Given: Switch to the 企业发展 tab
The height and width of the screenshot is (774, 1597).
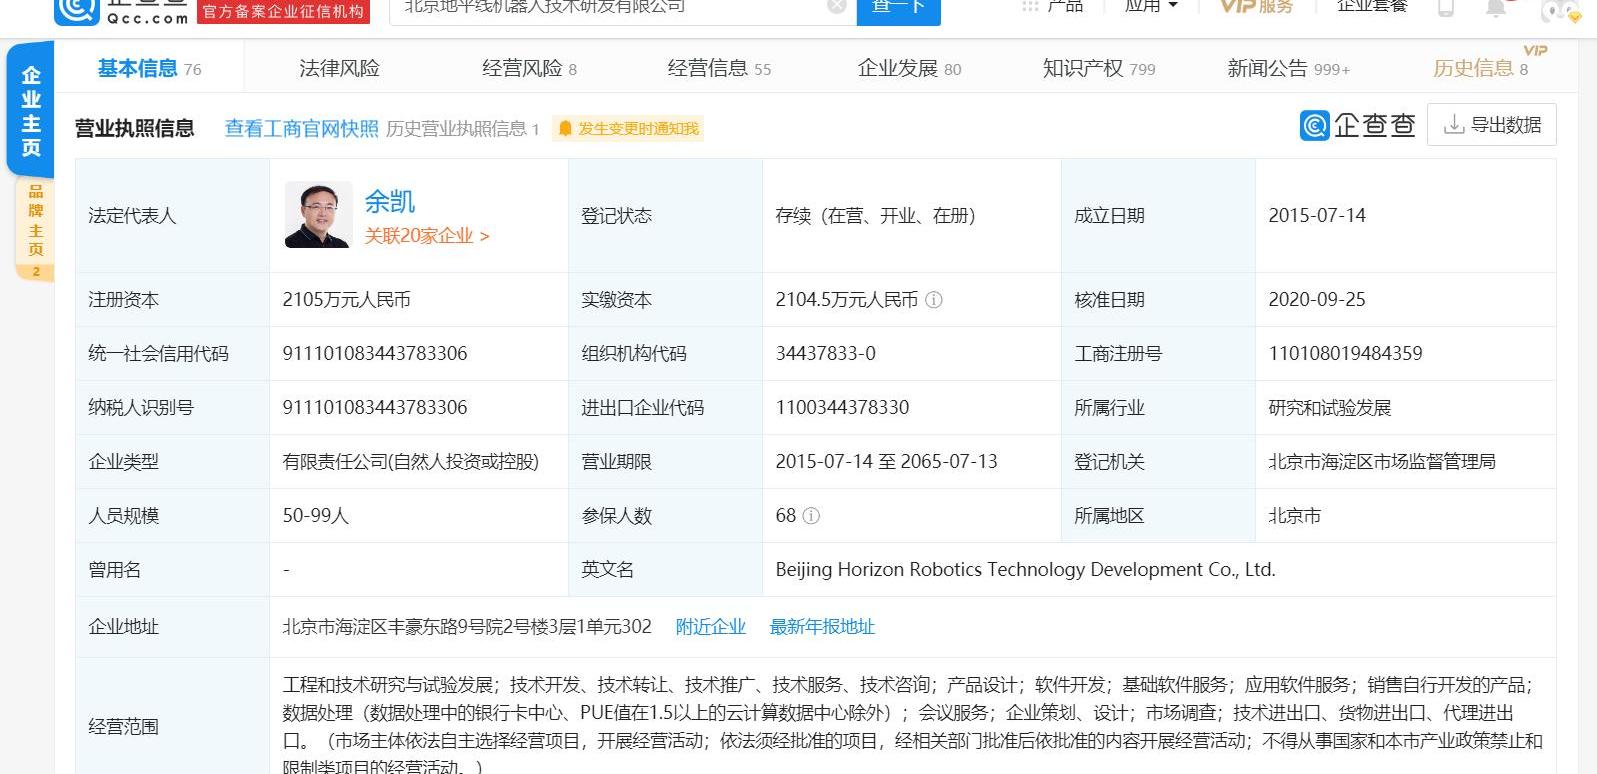Looking at the screenshot, I should tap(909, 68).
